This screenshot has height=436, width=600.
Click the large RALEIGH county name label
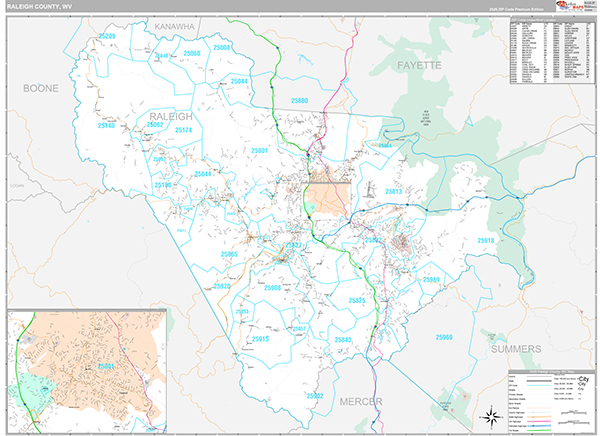[166, 118]
